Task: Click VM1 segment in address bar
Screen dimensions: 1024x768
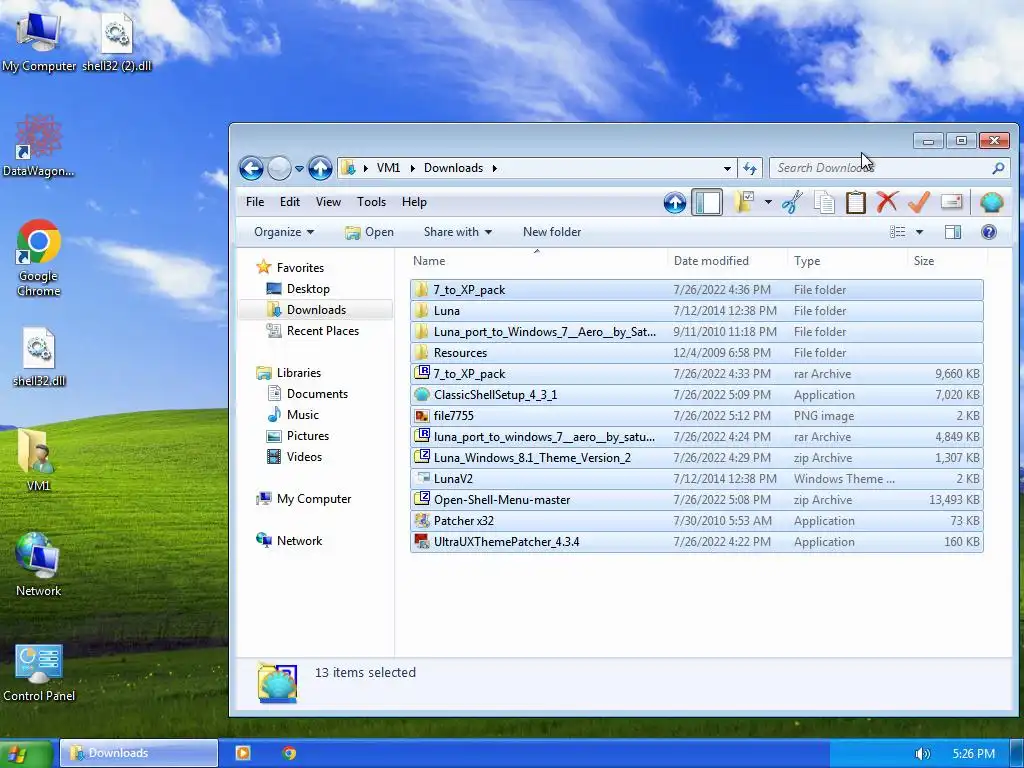Action: (x=388, y=168)
